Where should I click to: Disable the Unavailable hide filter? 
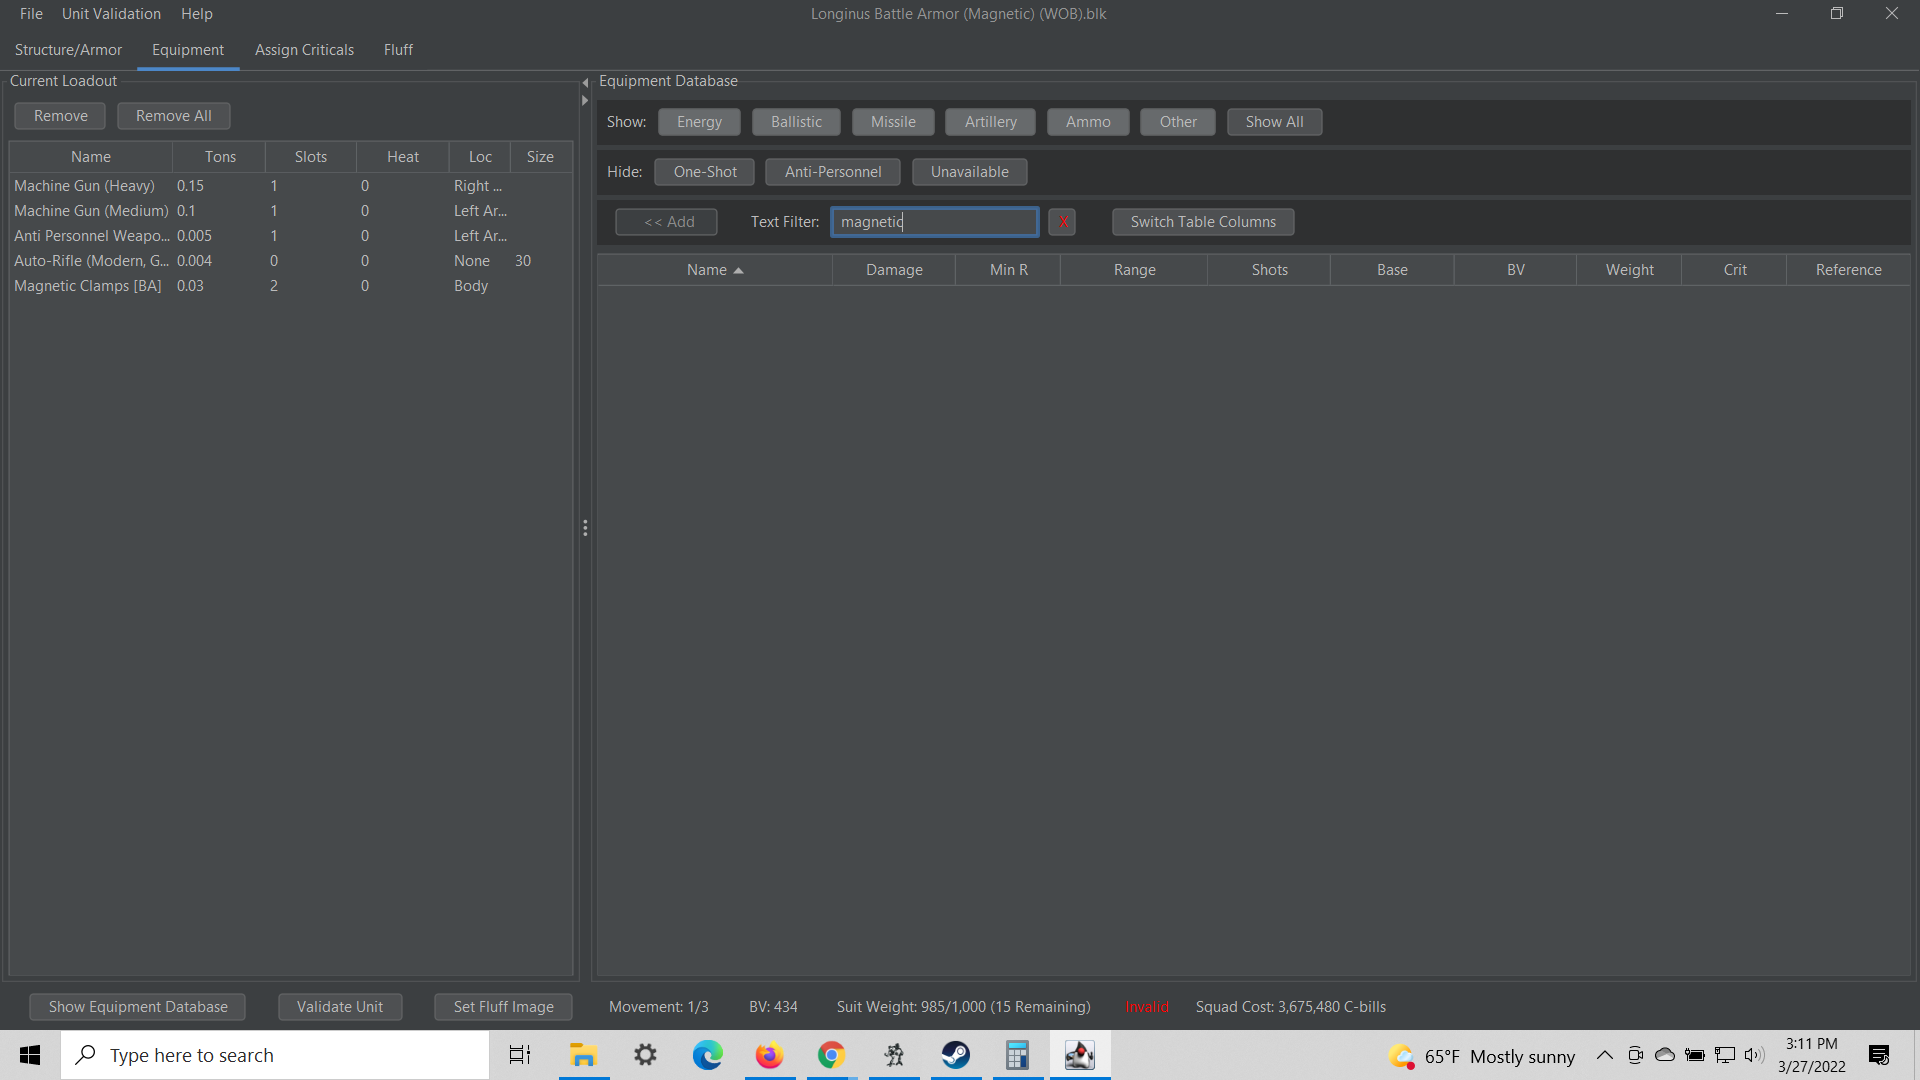tap(968, 171)
